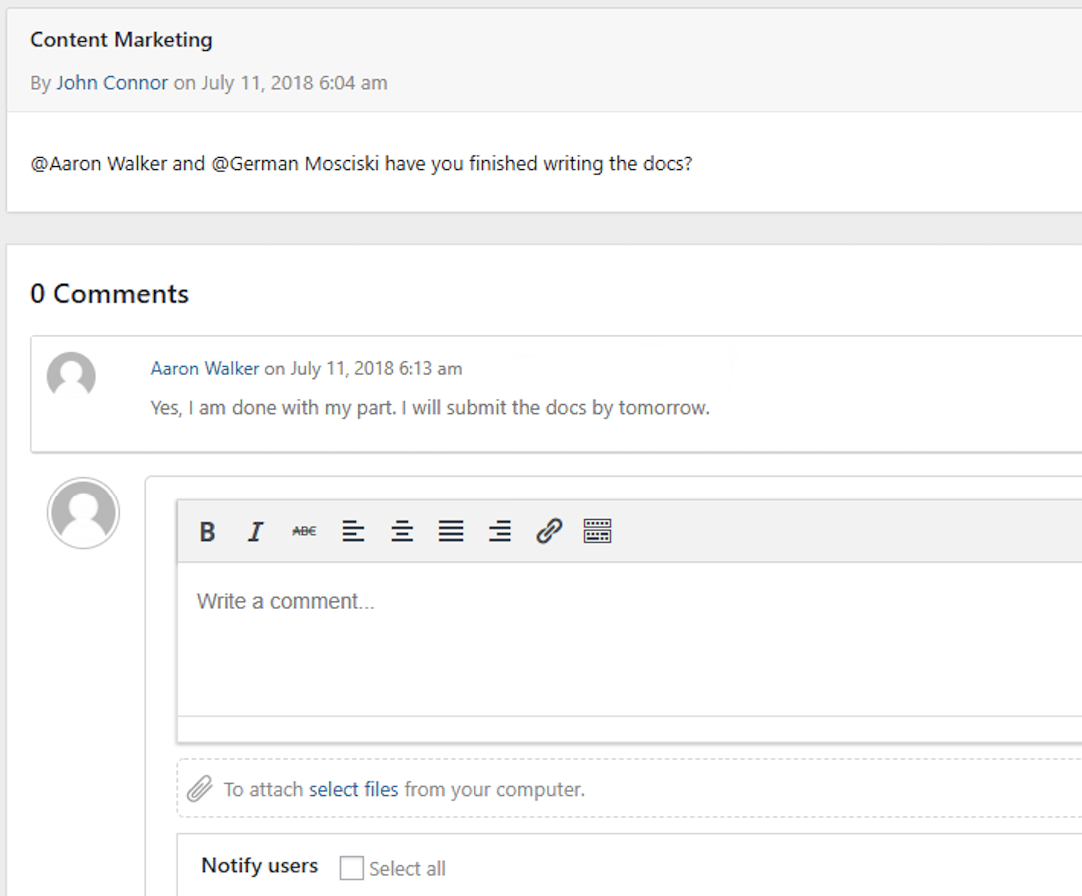Screen dimensions: 1082x896
Task: Insert a link using the chain icon
Action: (549, 531)
